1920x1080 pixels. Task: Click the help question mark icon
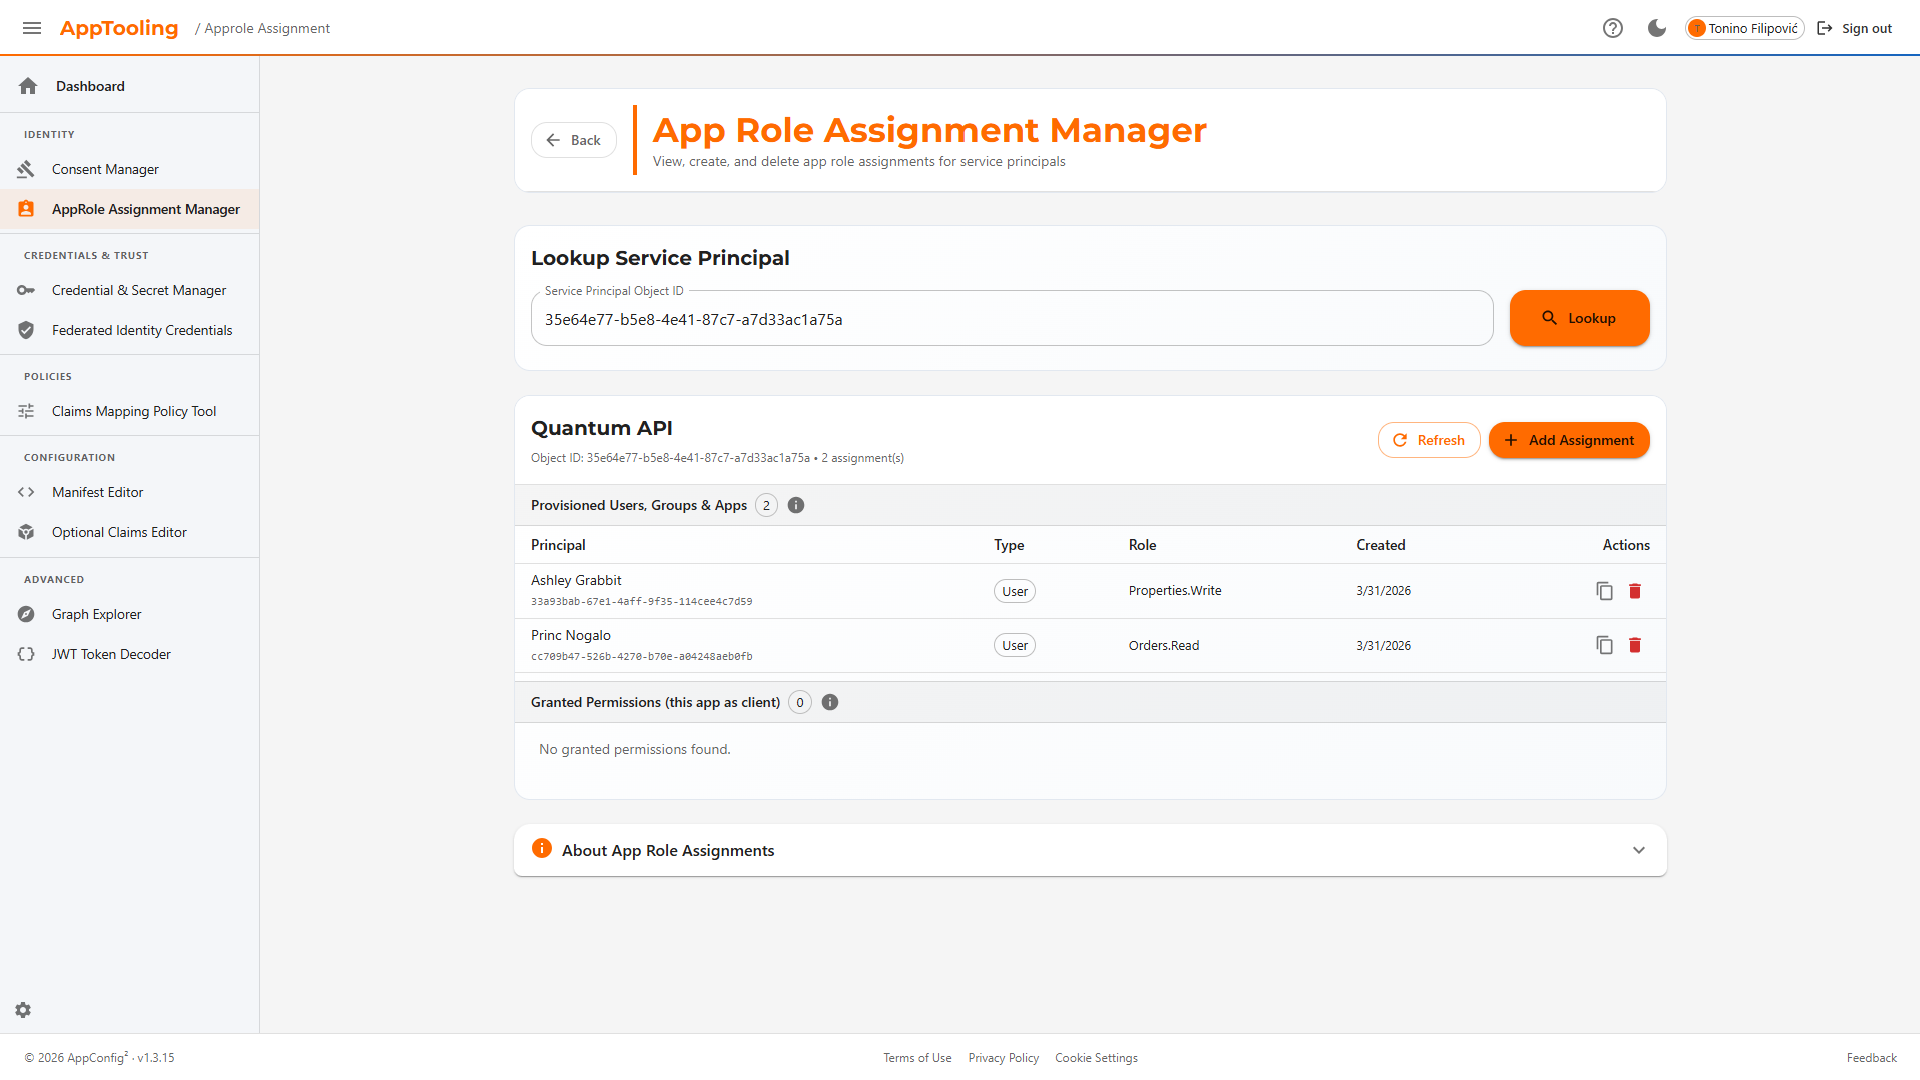tap(1612, 28)
